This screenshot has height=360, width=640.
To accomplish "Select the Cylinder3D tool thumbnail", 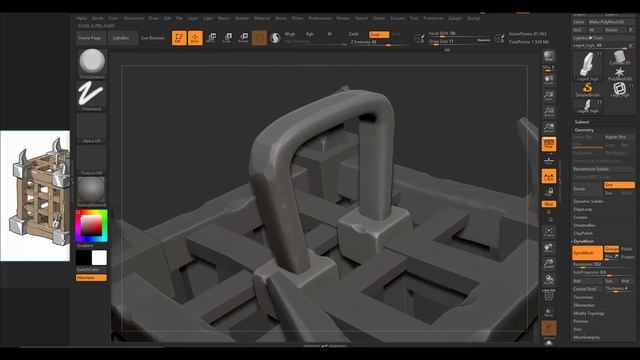I will point(620,58).
